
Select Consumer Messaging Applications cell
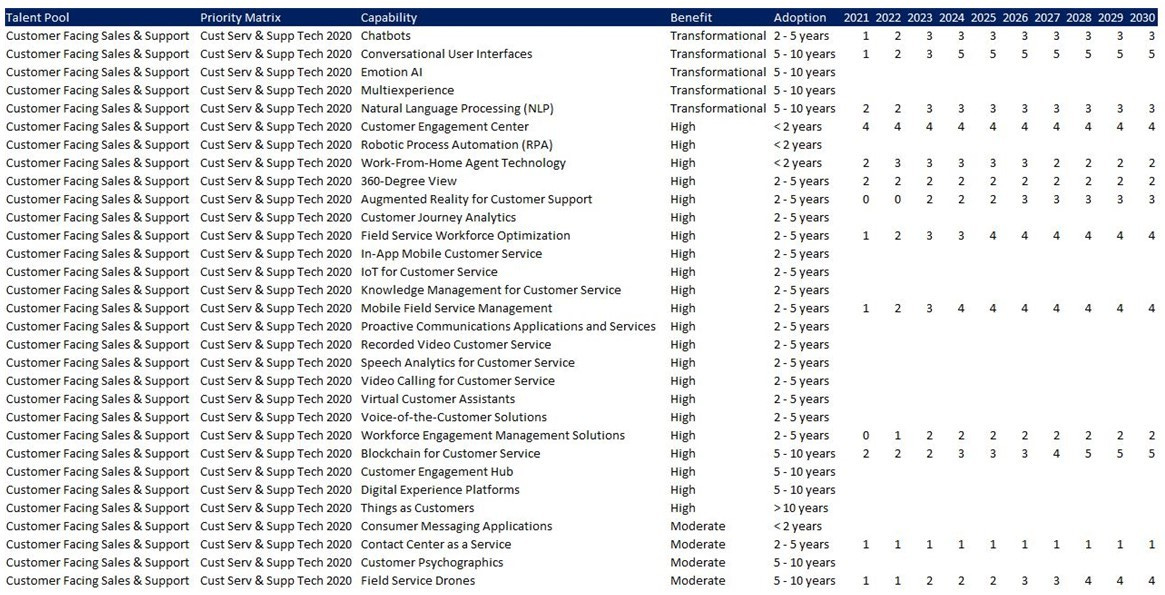tap(457, 527)
